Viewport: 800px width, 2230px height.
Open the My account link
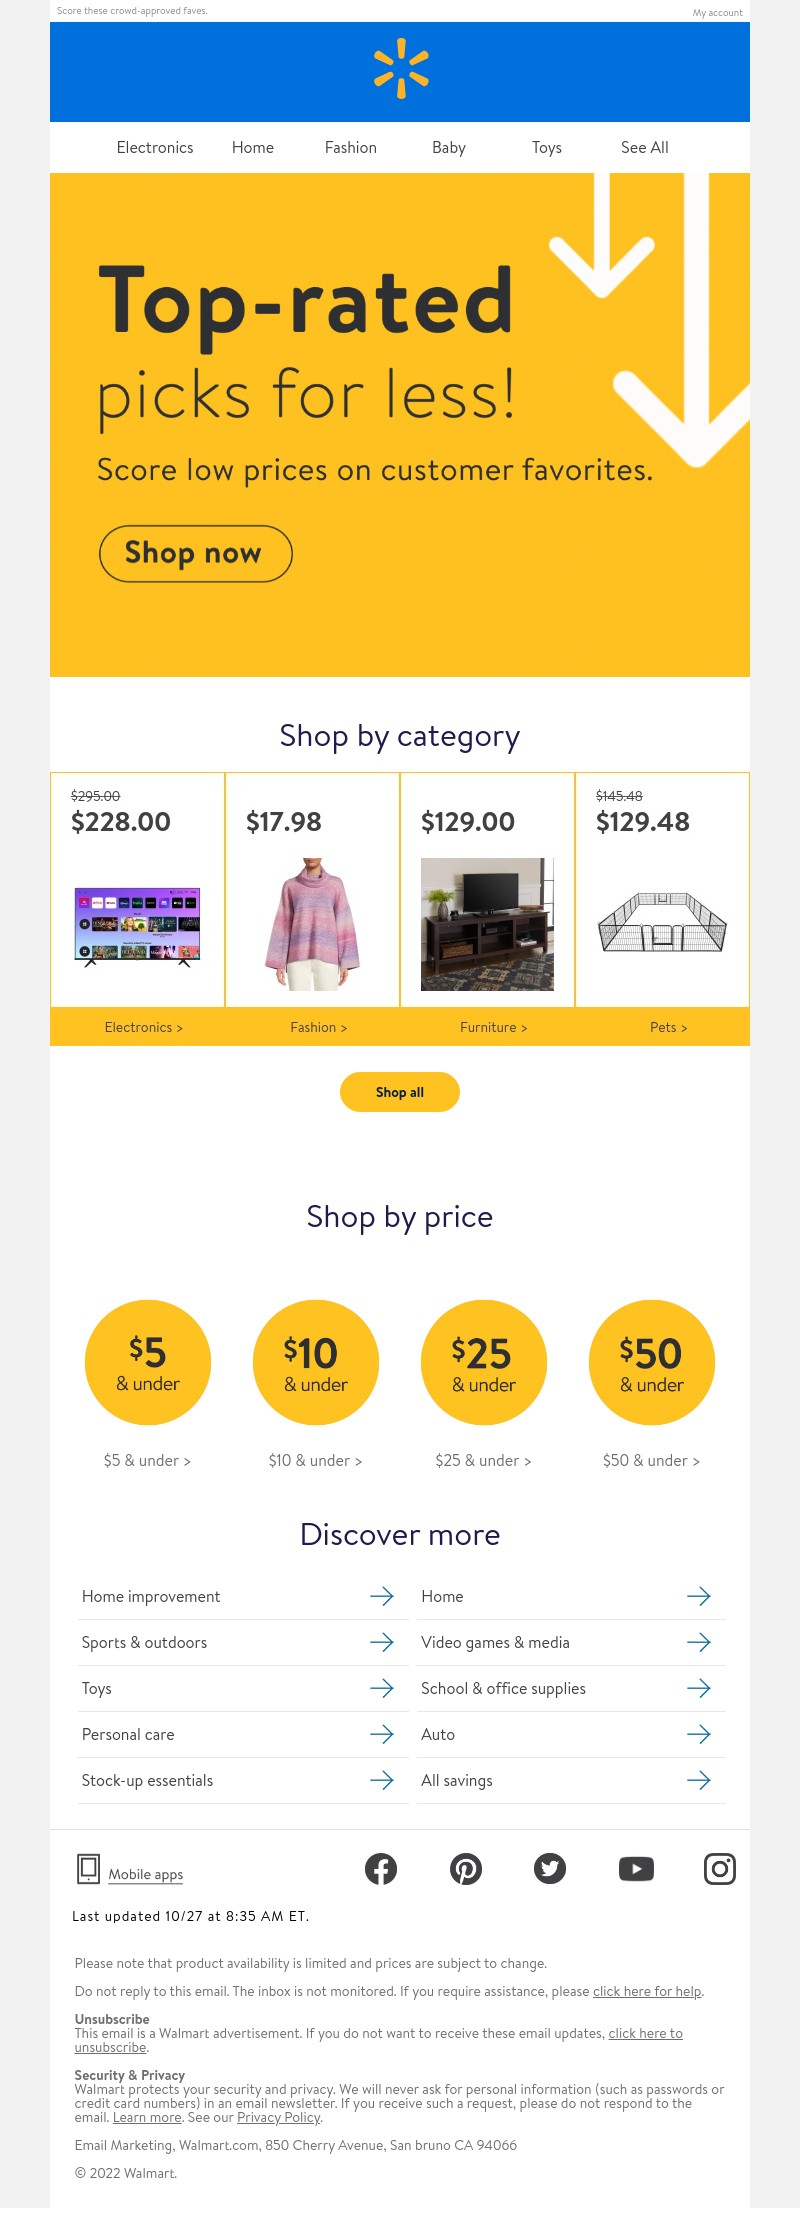pos(718,13)
